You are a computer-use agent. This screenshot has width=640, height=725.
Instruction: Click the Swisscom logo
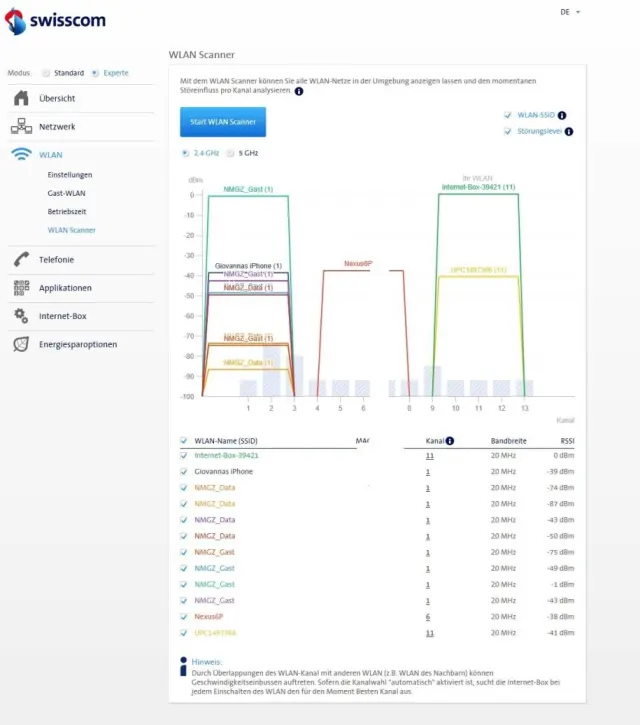pos(59,20)
